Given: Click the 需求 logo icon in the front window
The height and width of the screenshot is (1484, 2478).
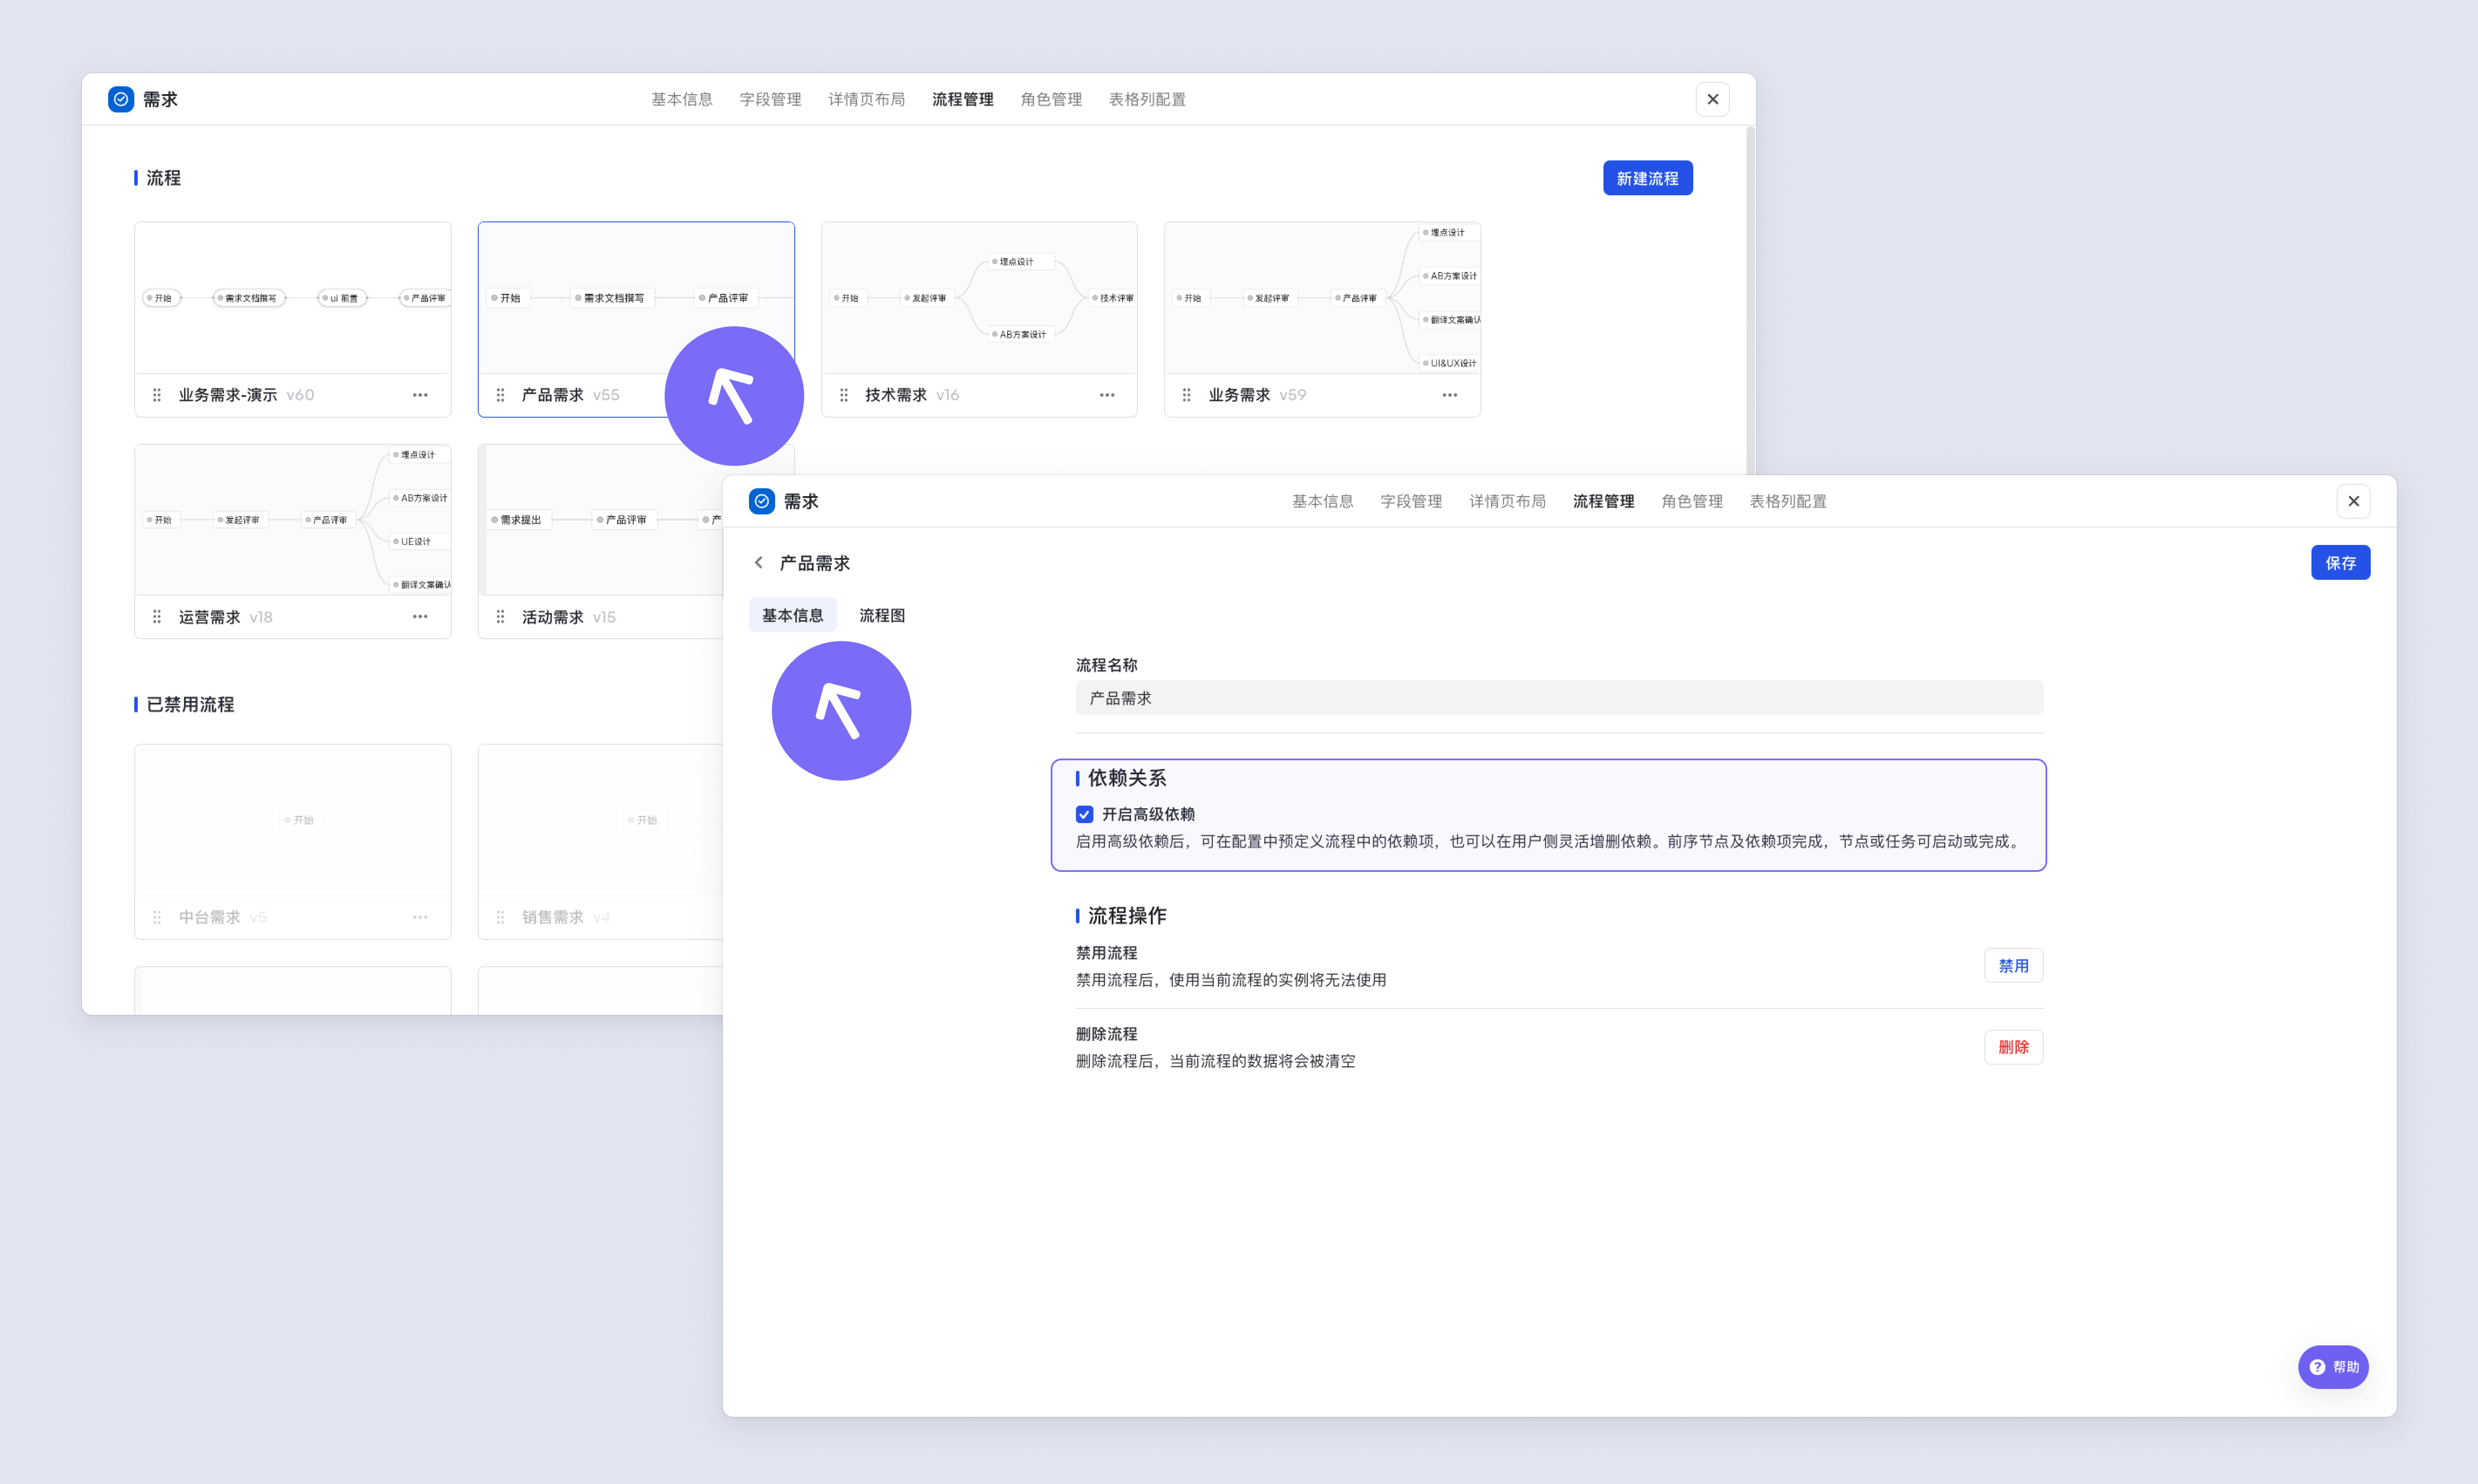Looking at the screenshot, I should click(762, 501).
